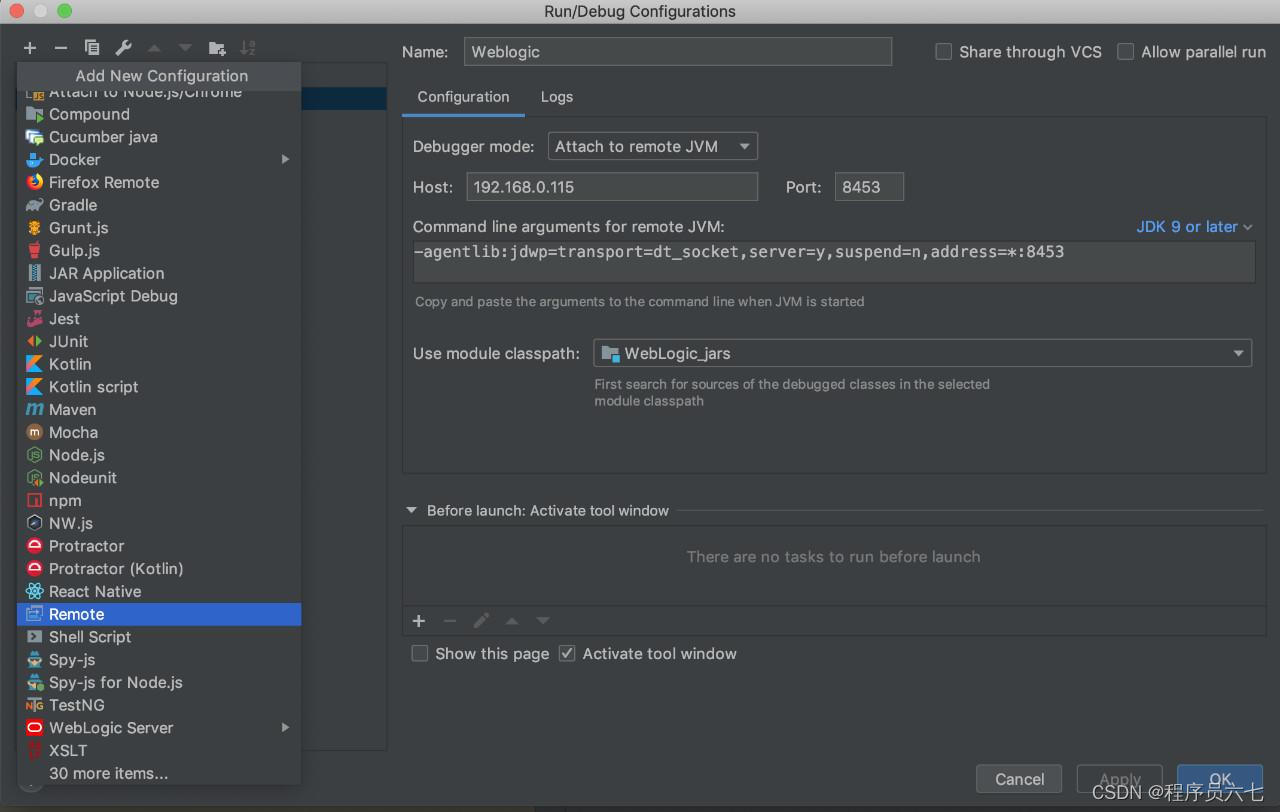Click the Port field 8453
1280x812 pixels.
tap(869, 187)
